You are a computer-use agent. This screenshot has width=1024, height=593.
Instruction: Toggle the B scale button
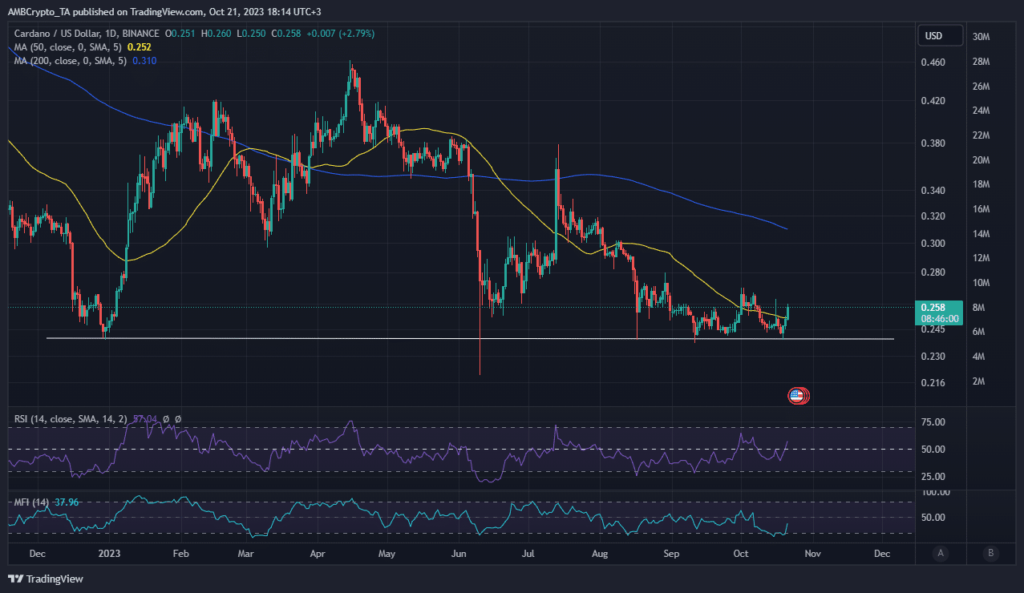coord(989,552)
